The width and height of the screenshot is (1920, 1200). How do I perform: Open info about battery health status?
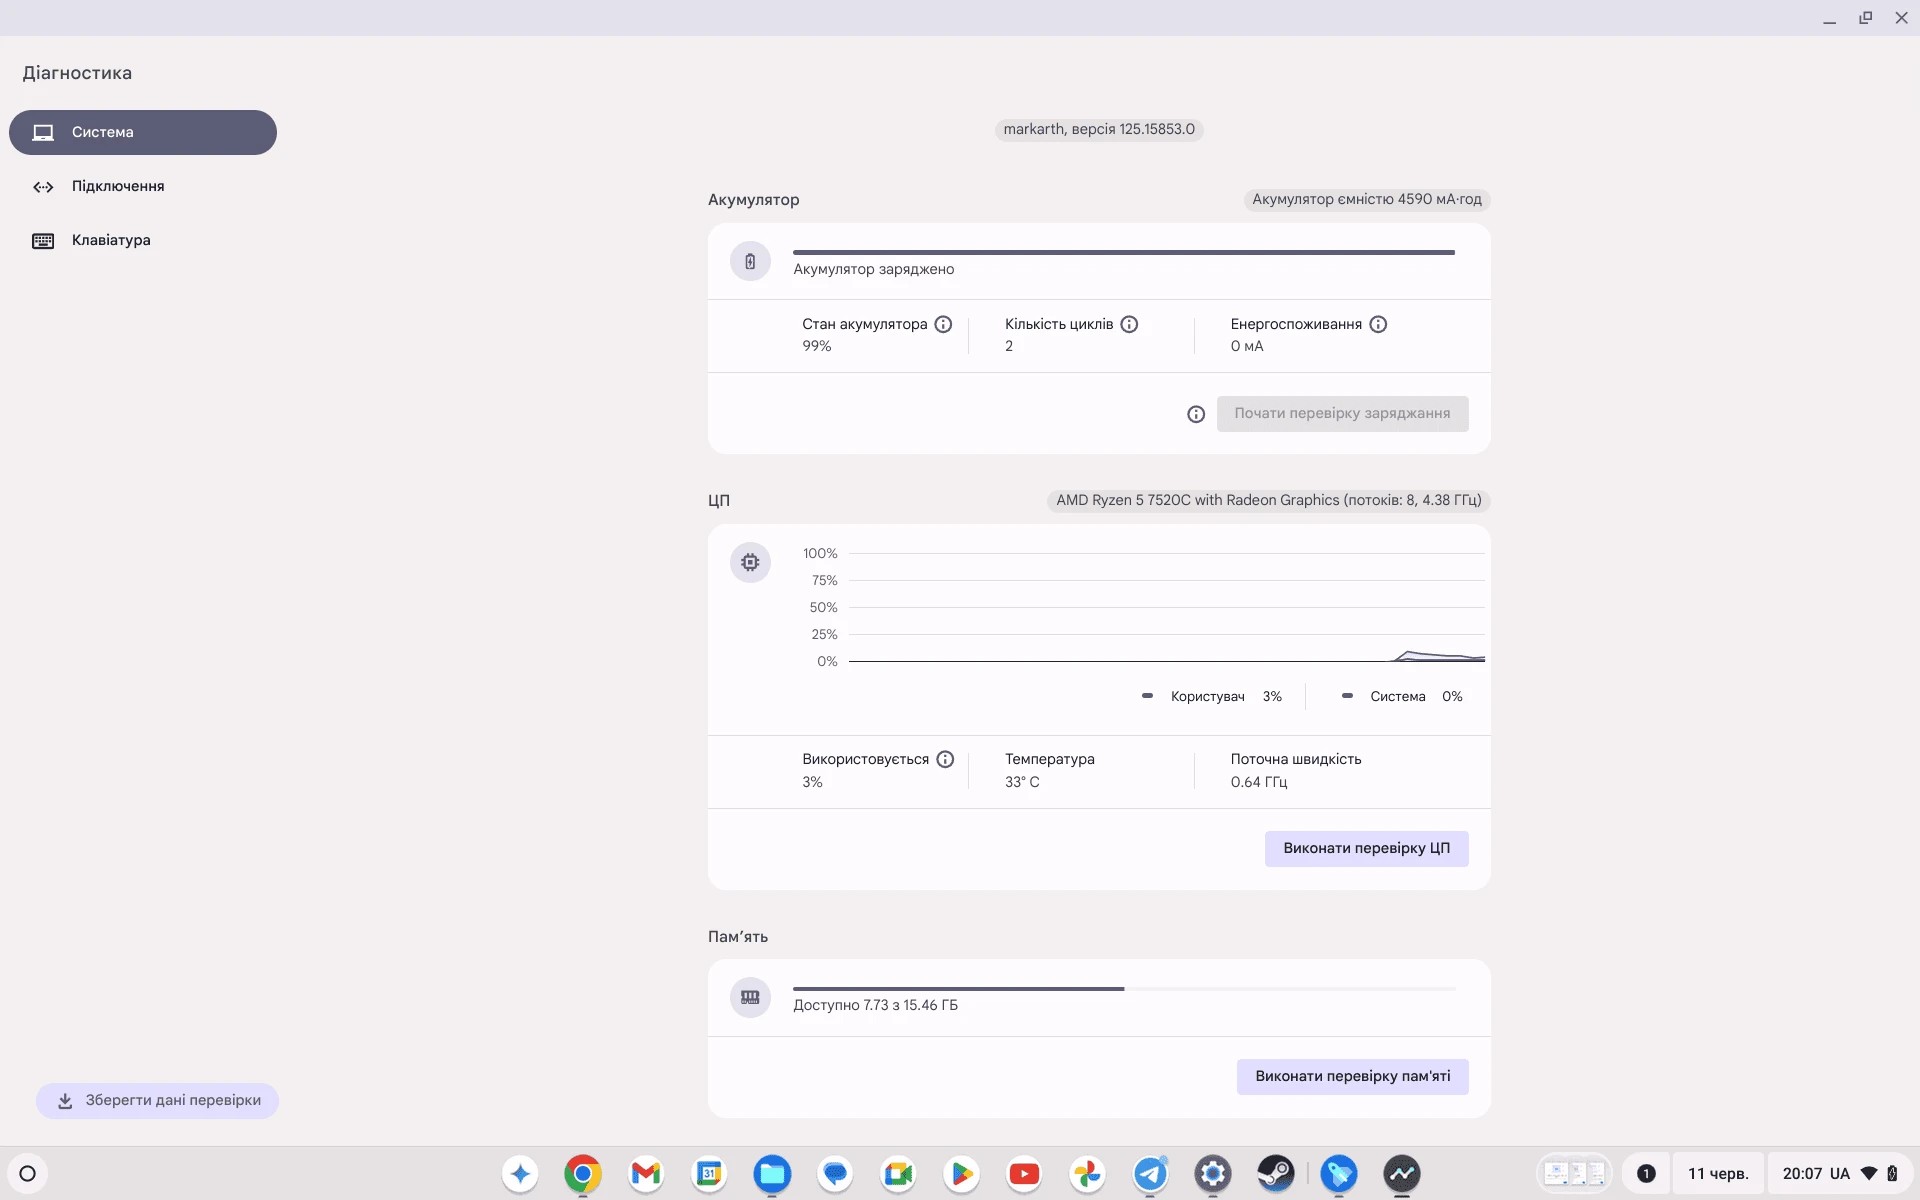(944, 324)
